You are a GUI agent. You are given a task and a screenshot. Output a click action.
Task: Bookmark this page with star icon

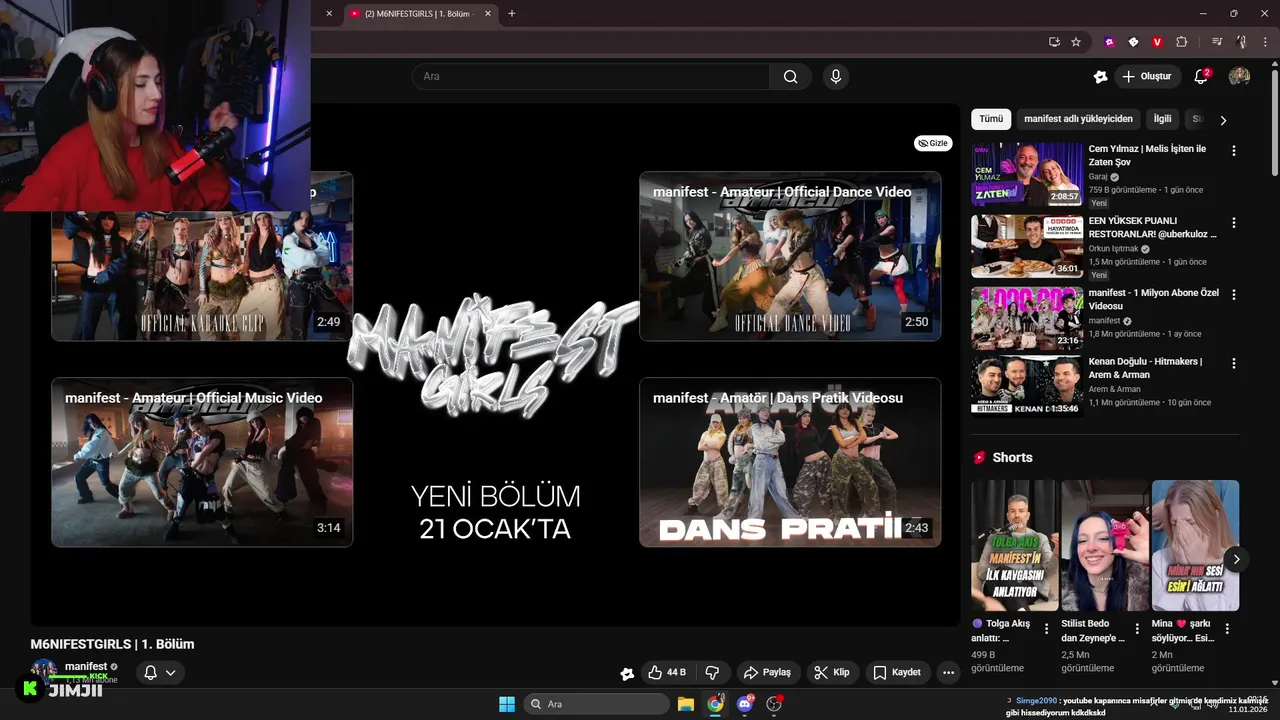tap(1076, 42)
